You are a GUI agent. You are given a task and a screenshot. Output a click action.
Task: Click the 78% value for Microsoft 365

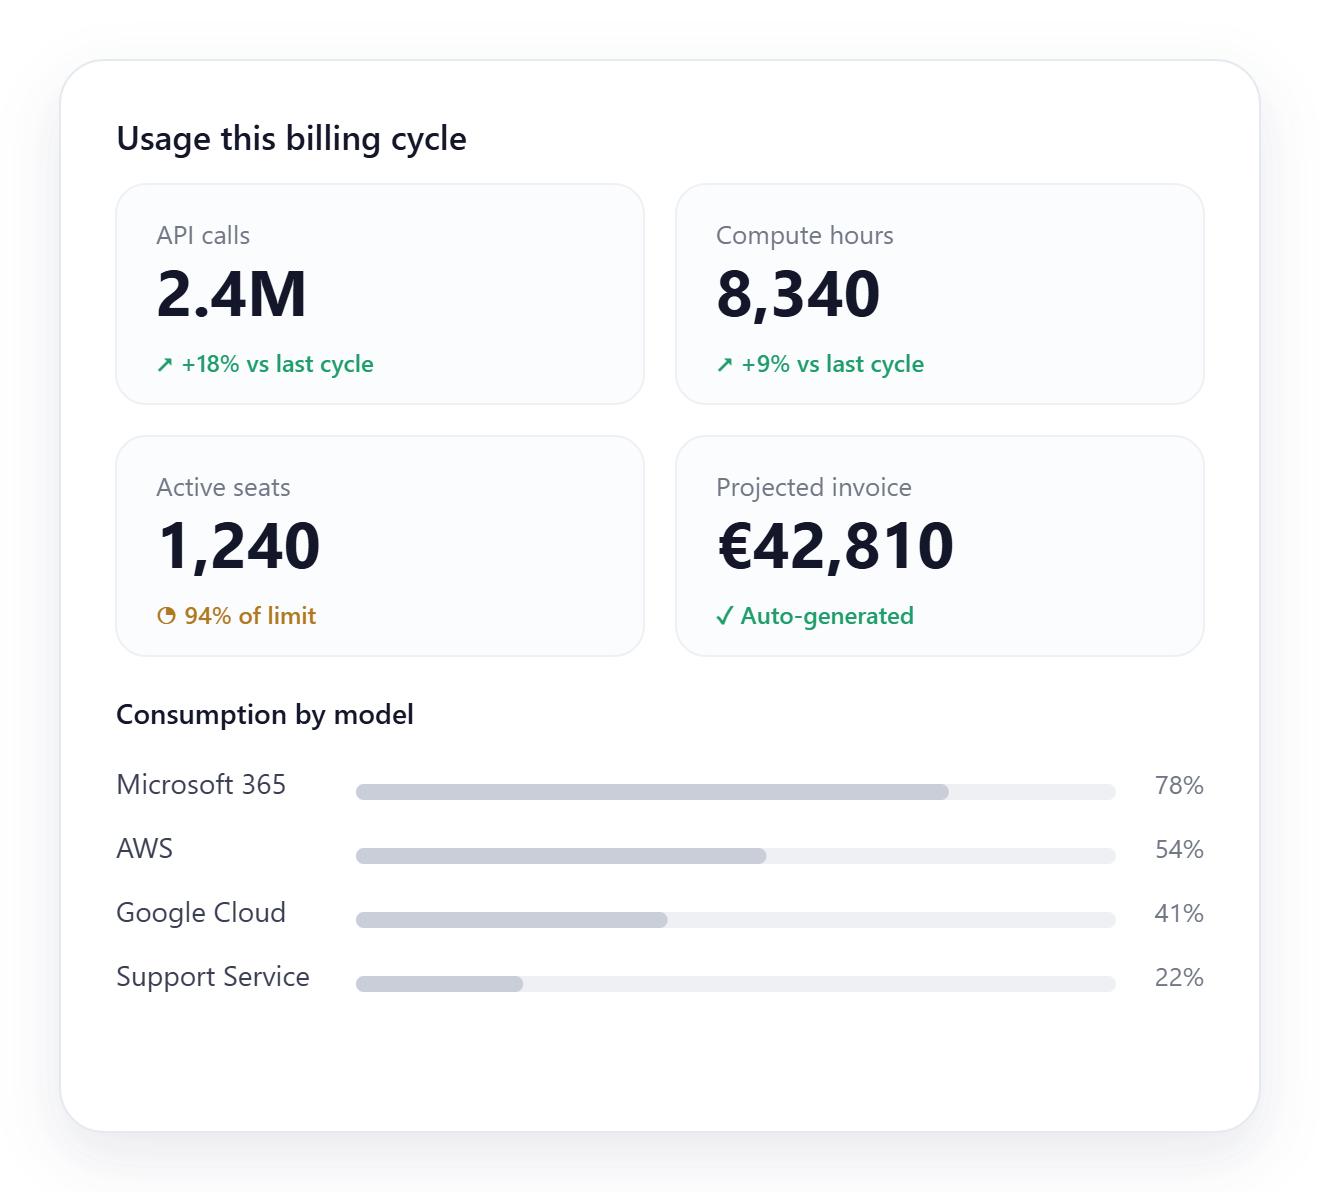click(x=1179, y=786)
